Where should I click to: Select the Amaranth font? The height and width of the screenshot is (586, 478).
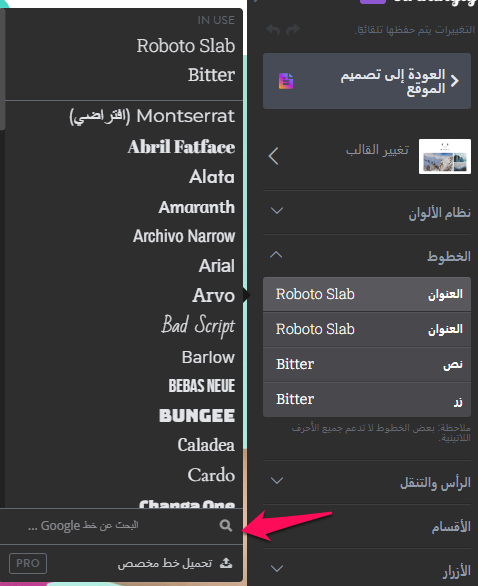click(197, 207)
